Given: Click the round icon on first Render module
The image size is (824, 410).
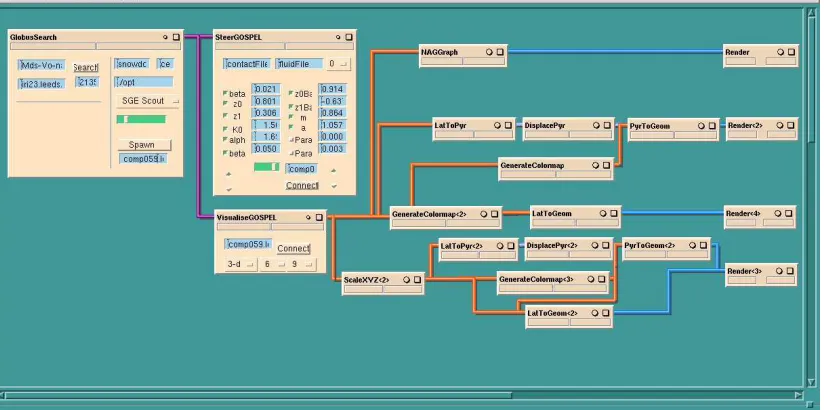Looking at the screenshot, I should tap(780, 52).
